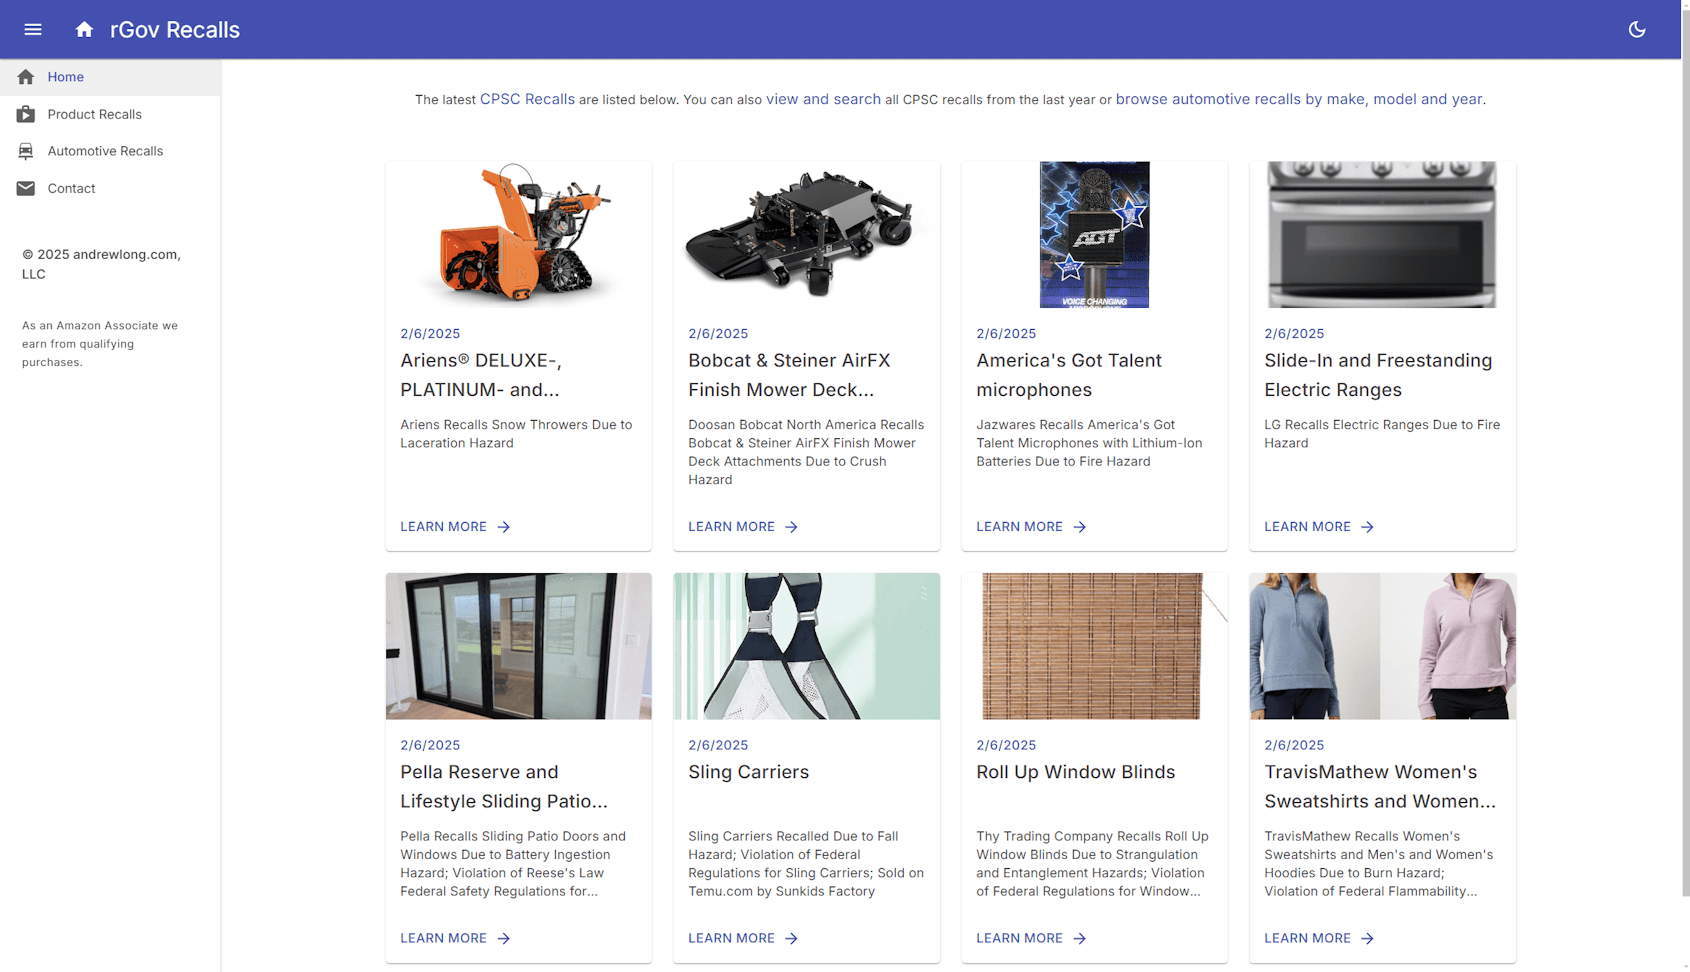Click the home icon in the top bar
This screenshot has width=1690, height=972.
click(x=84, y=29)
